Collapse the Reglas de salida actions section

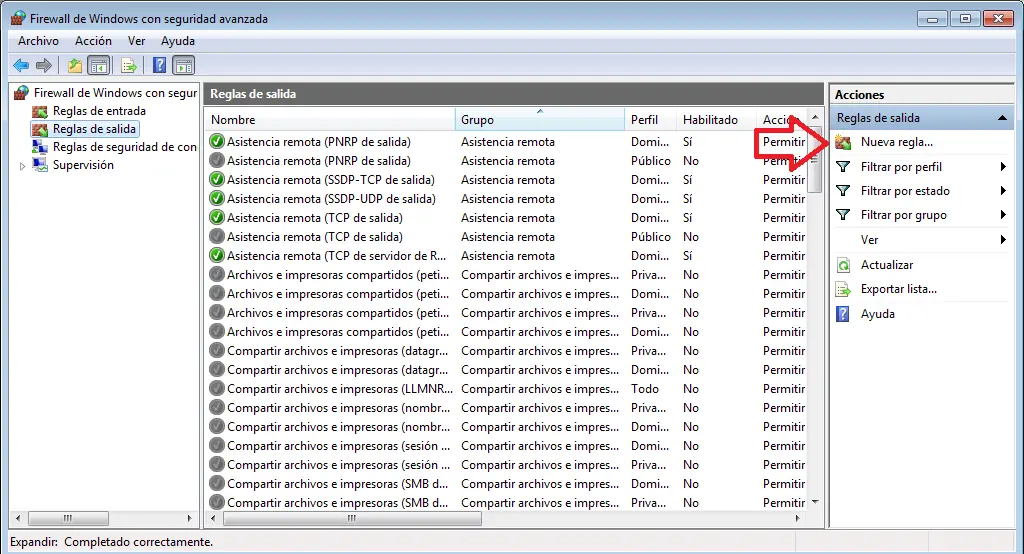tap(1002, 118)
